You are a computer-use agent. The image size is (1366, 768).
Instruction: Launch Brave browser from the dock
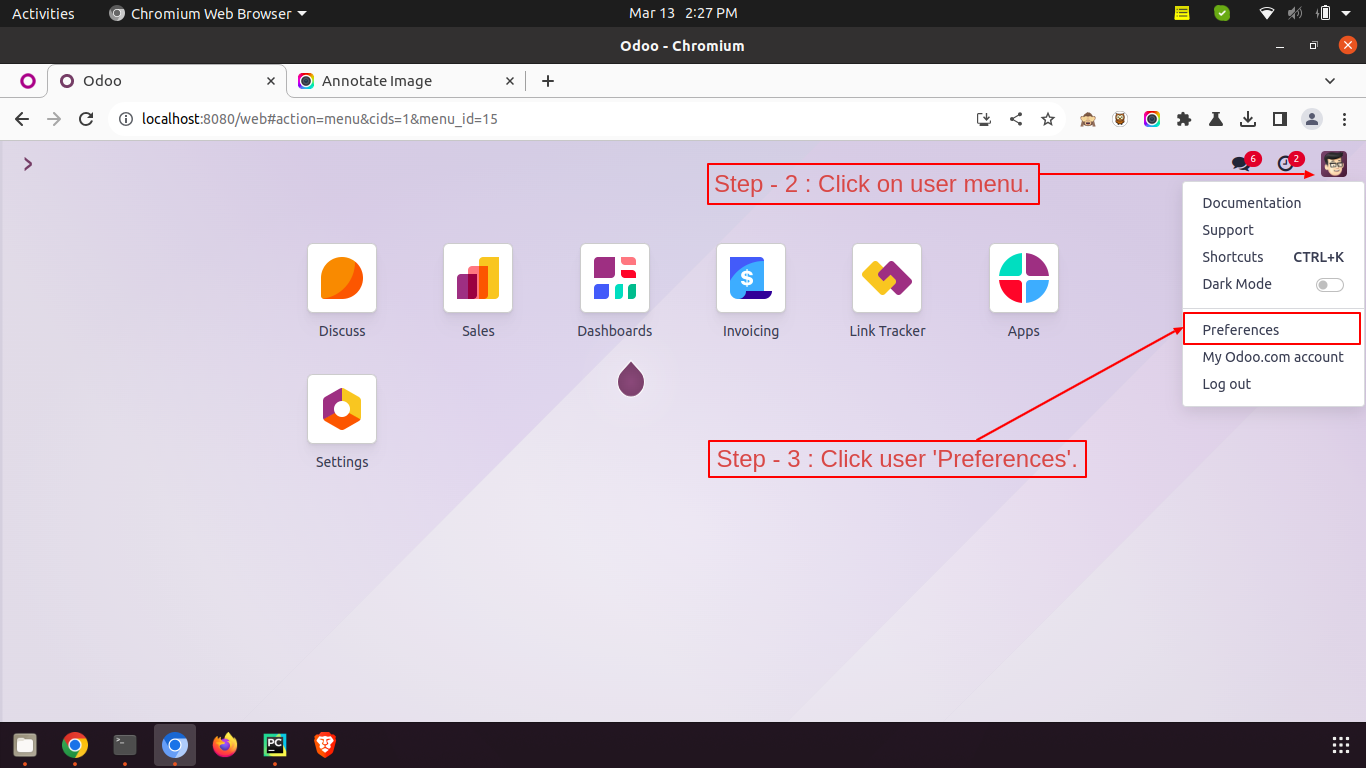[x=325, y=745]
